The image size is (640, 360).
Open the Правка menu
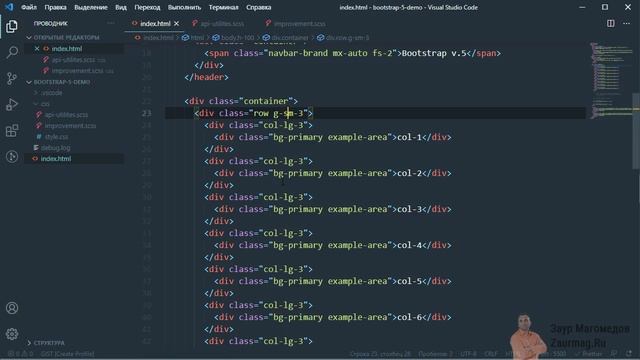click(56, 7)
